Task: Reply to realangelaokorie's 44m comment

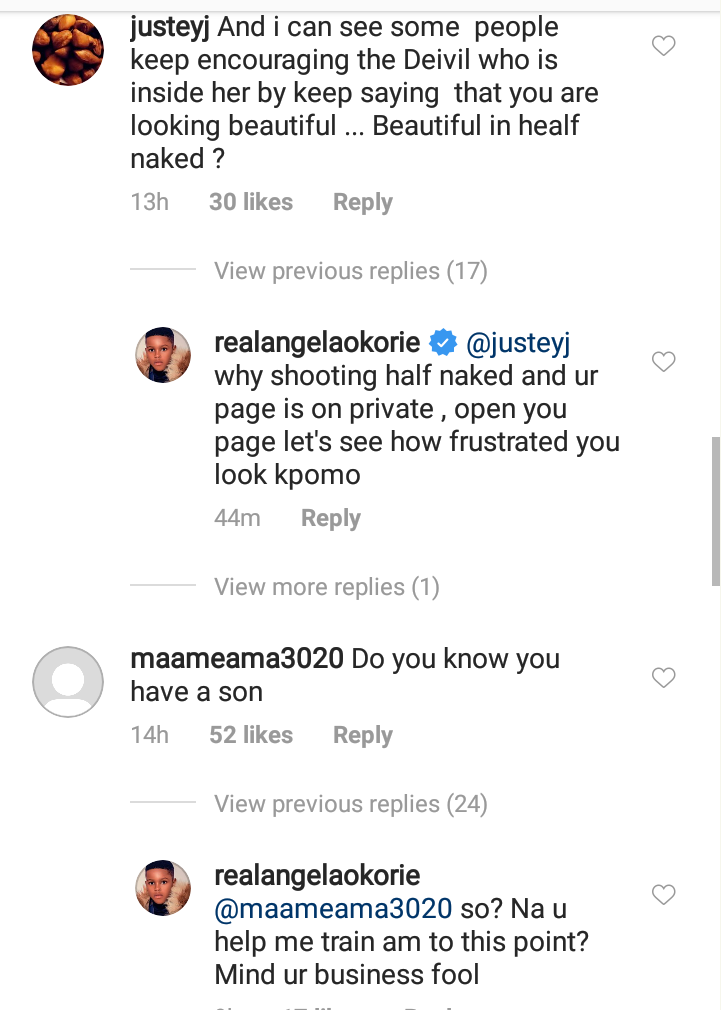Action: [330, 518]
